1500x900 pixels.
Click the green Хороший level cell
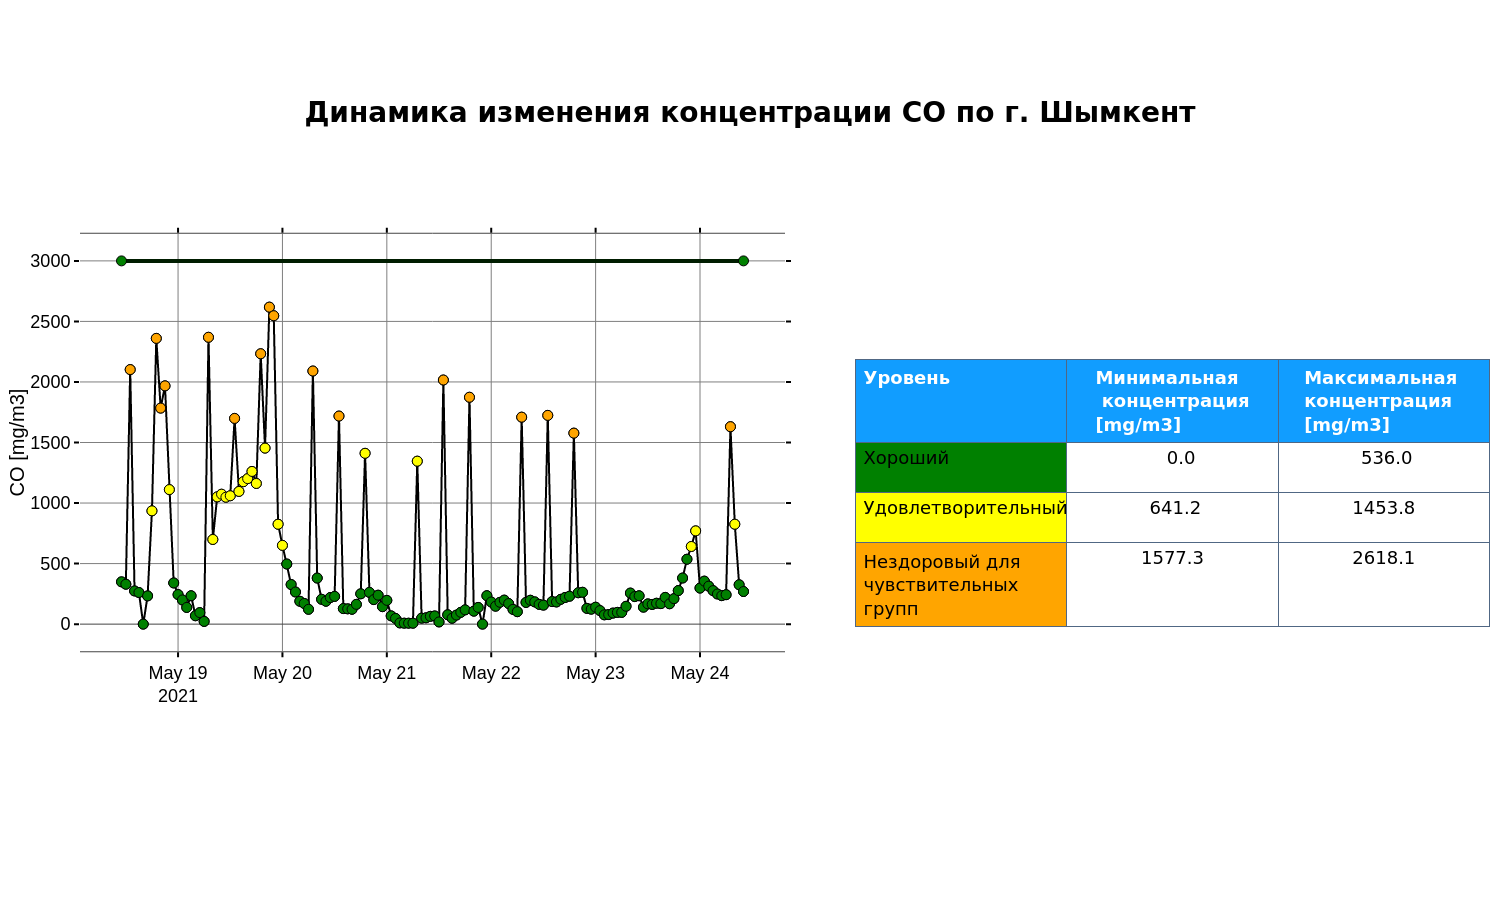click(961, 467)
